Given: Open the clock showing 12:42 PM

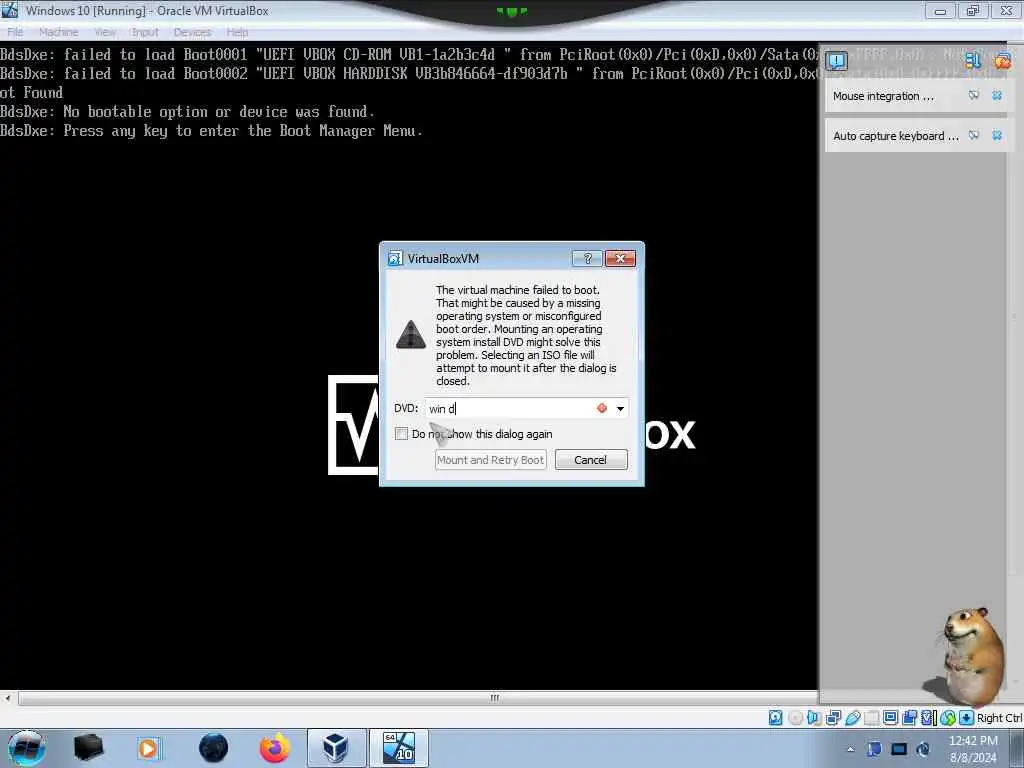Looking at the screenshot, I should point(973,749).
